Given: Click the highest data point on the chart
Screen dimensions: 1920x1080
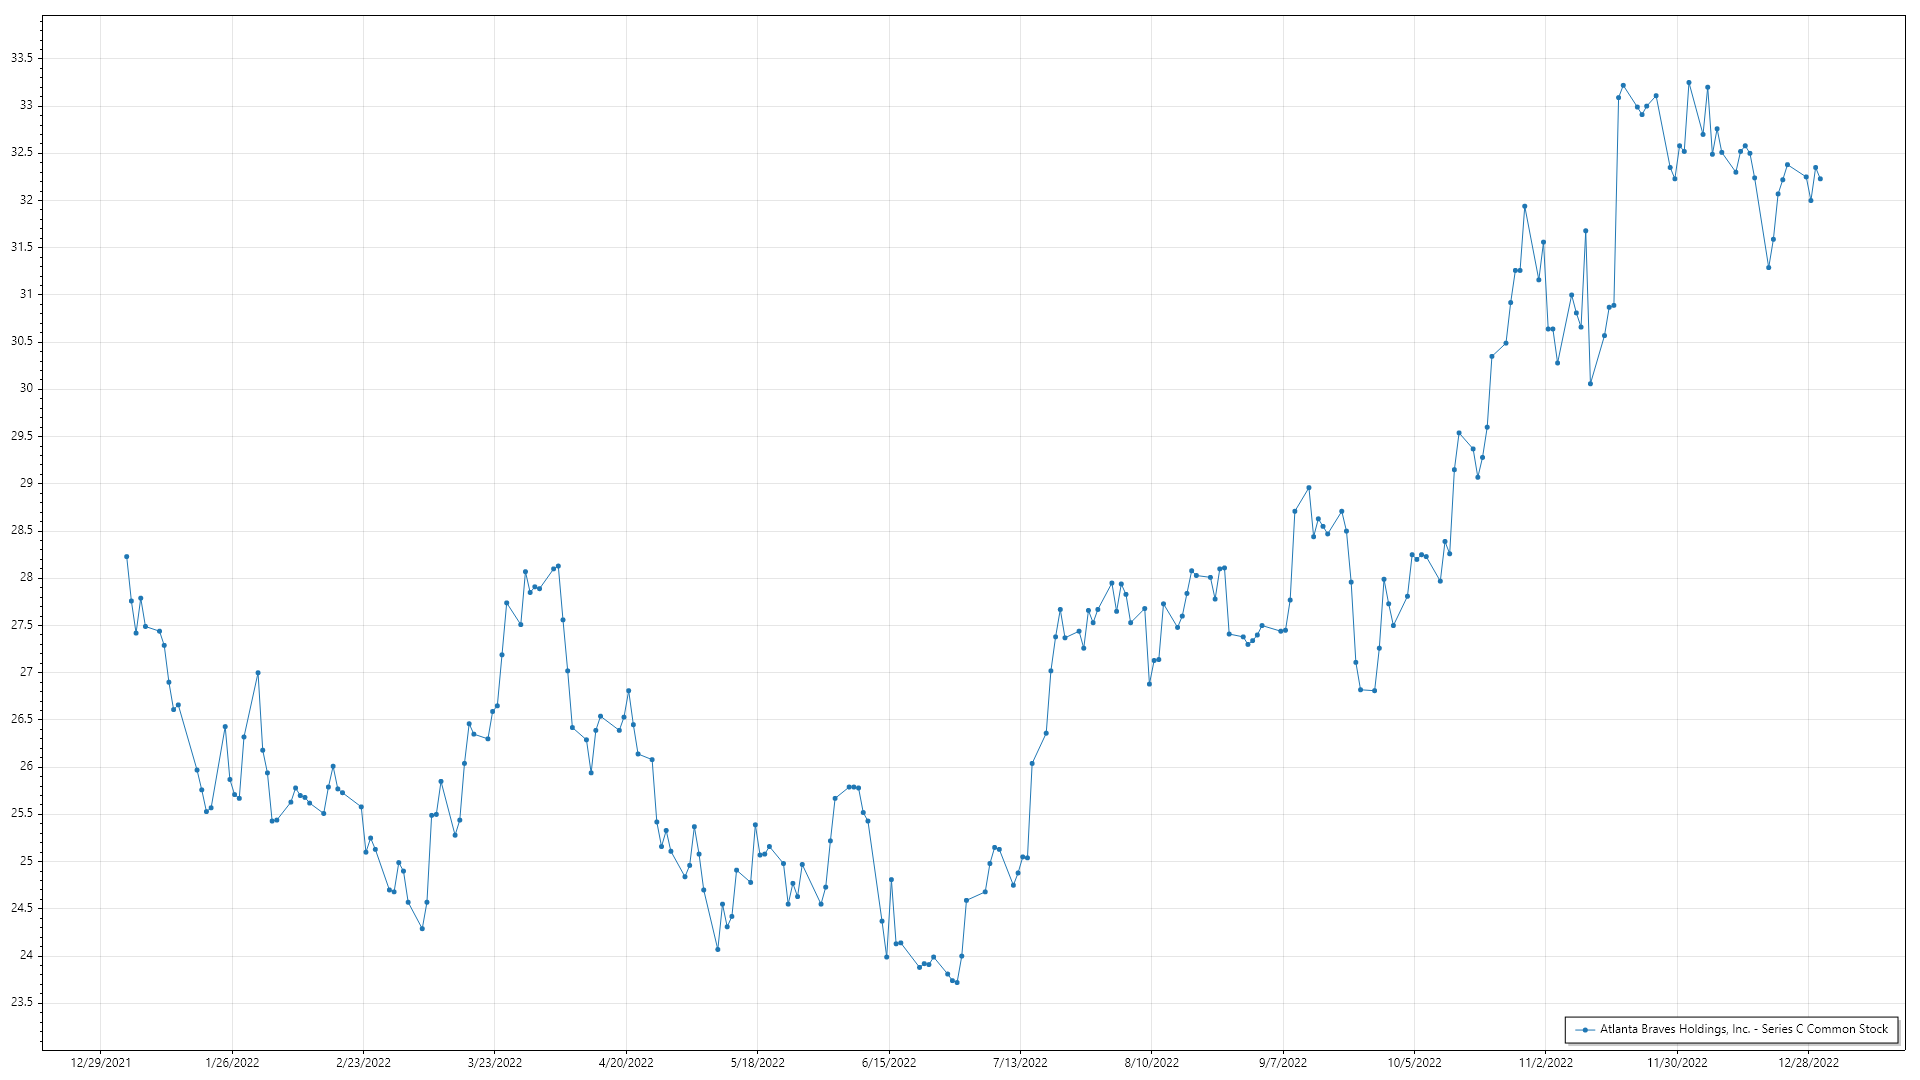Looking at the screenshot, I should (x=1689, y=83).
